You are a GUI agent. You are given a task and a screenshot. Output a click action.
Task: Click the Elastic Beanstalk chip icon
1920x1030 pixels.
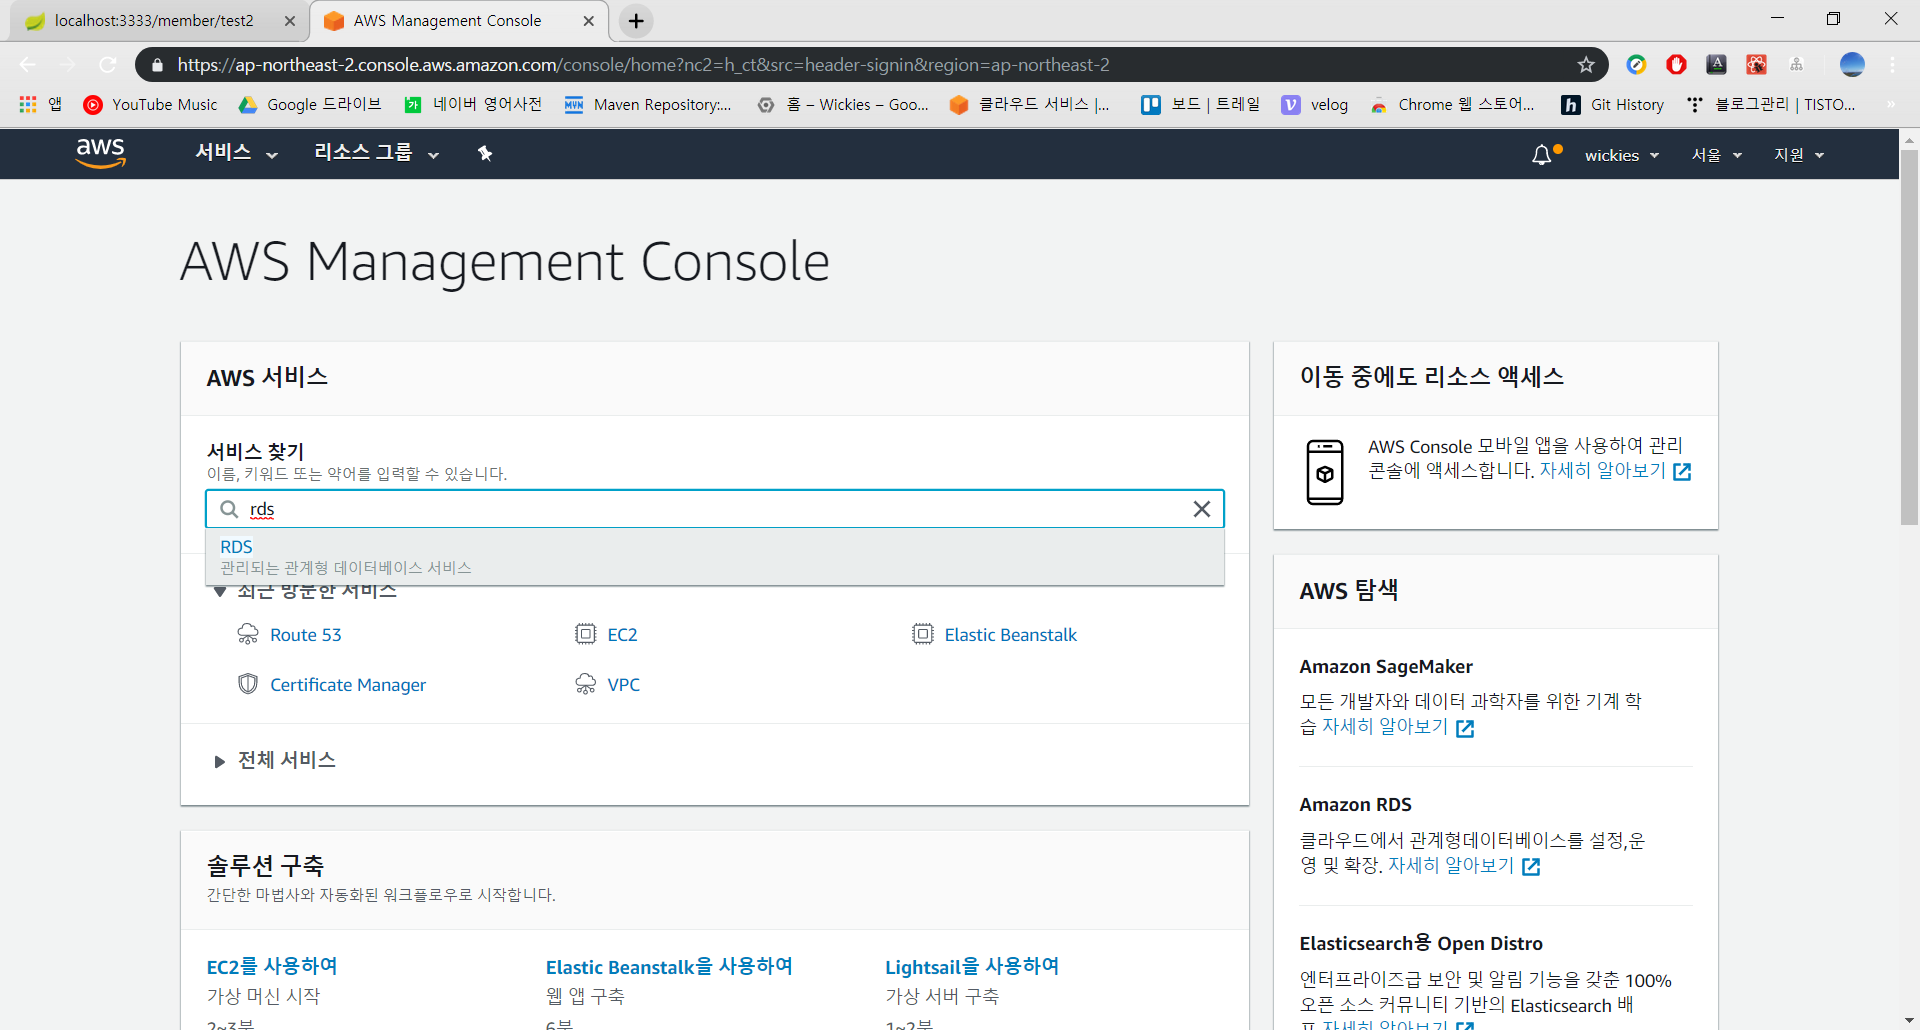(922, 634)
